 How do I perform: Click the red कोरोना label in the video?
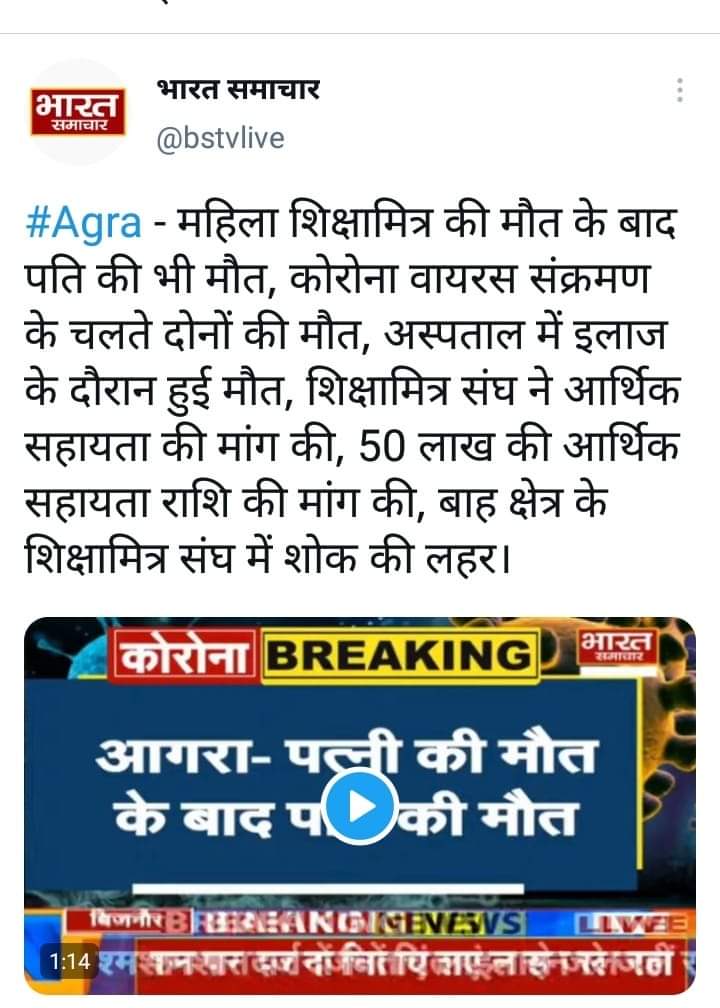[x=184, y=655]
